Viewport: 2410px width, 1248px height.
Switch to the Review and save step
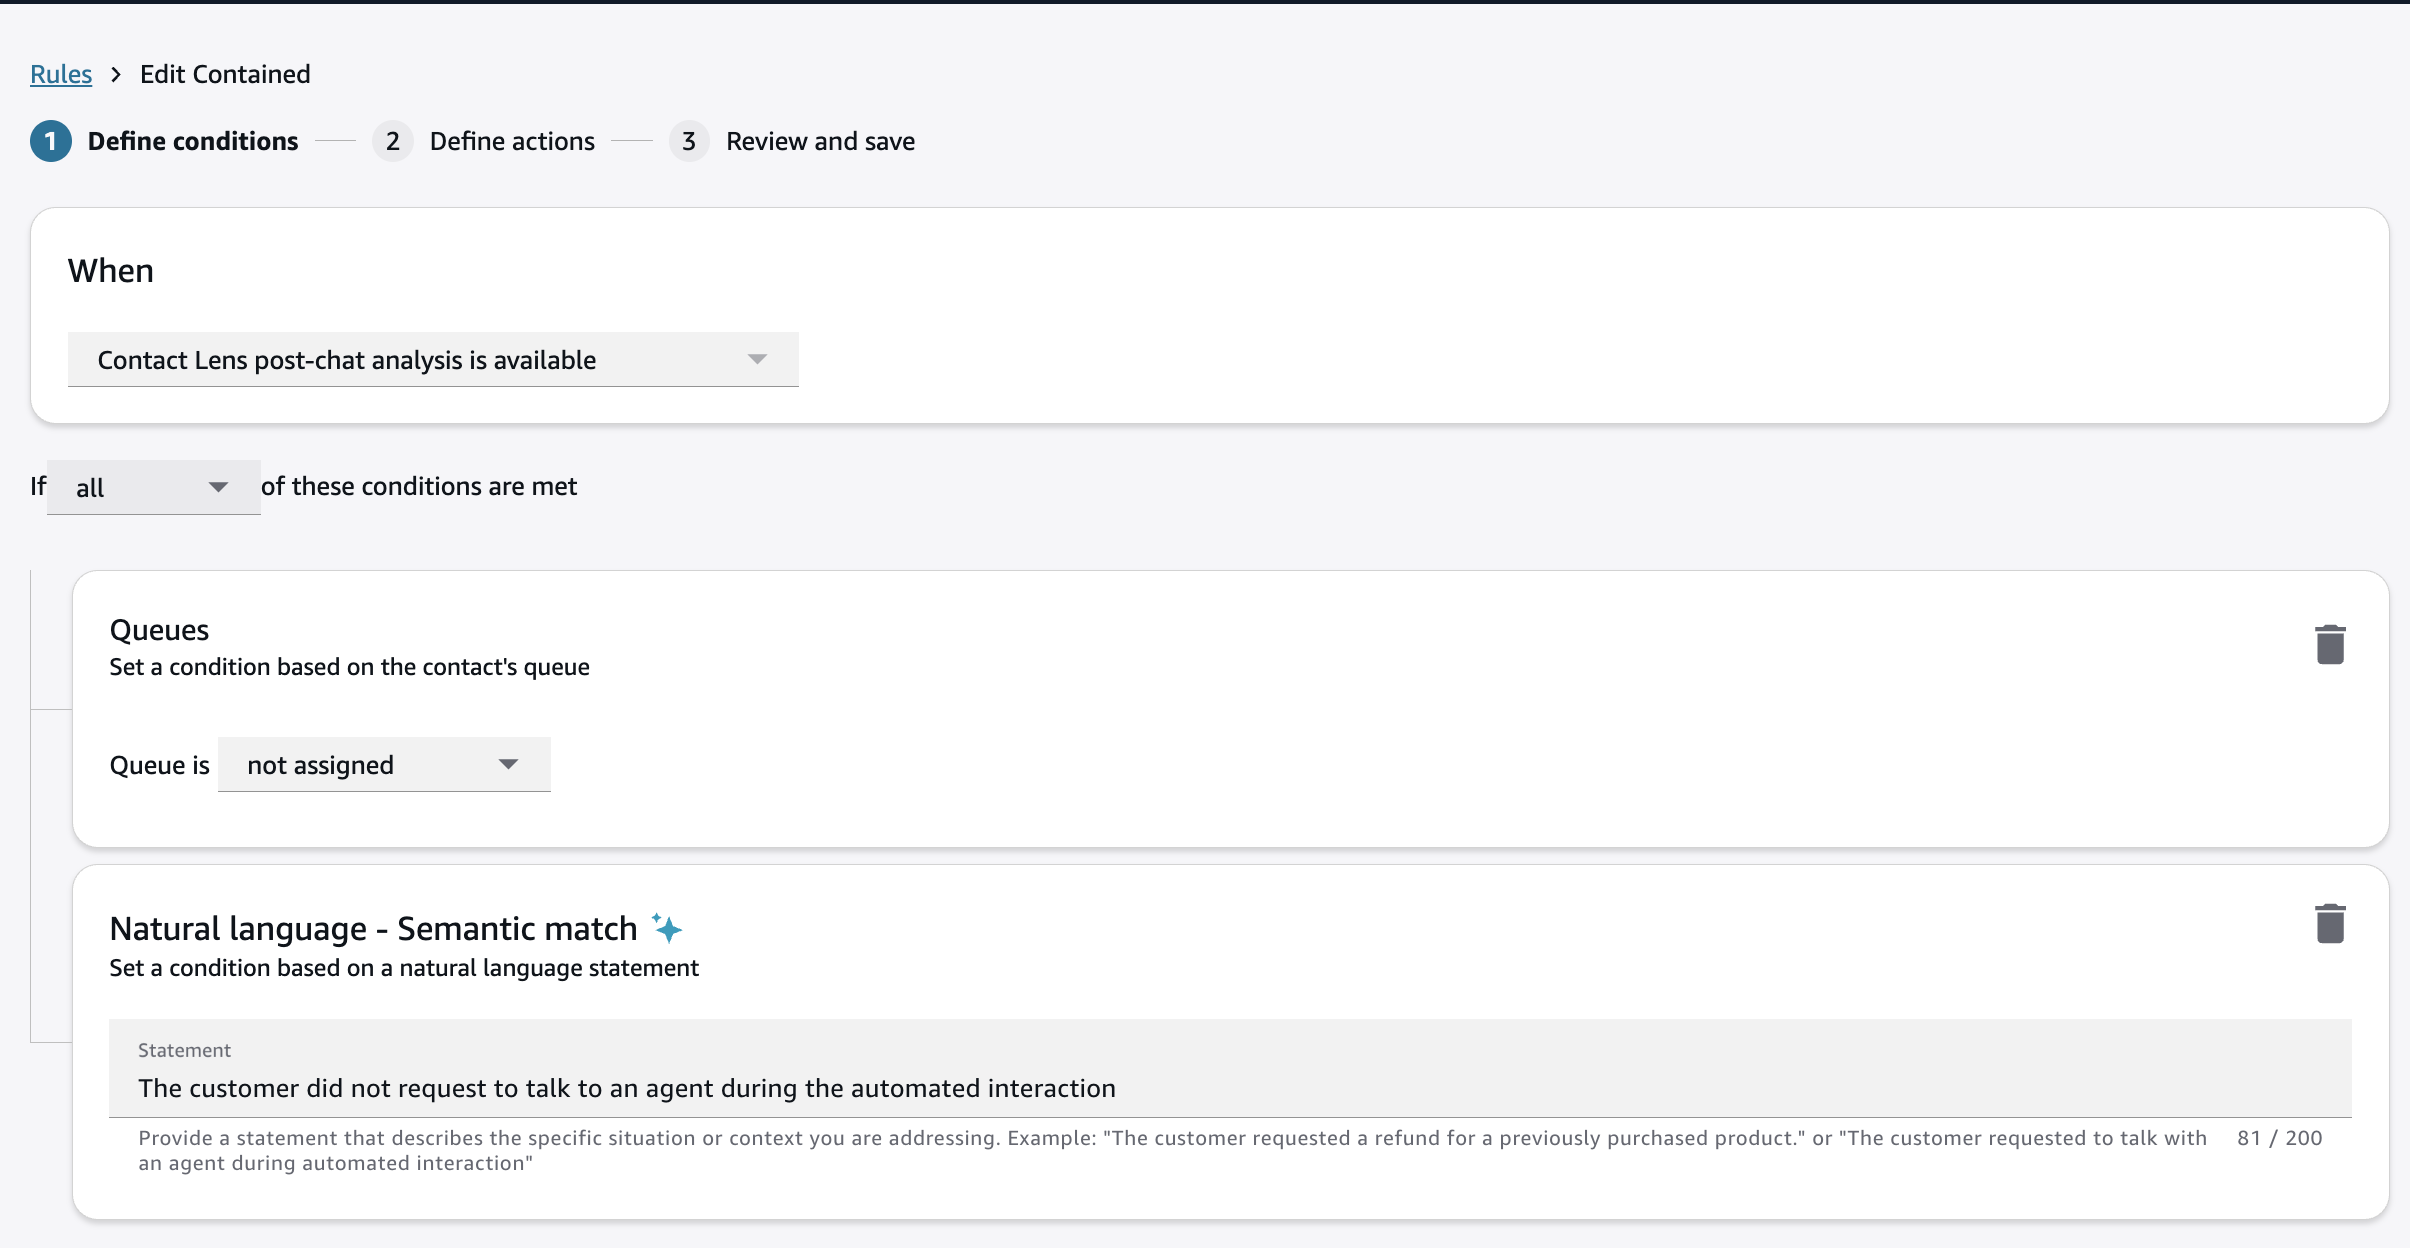[820, 141]
